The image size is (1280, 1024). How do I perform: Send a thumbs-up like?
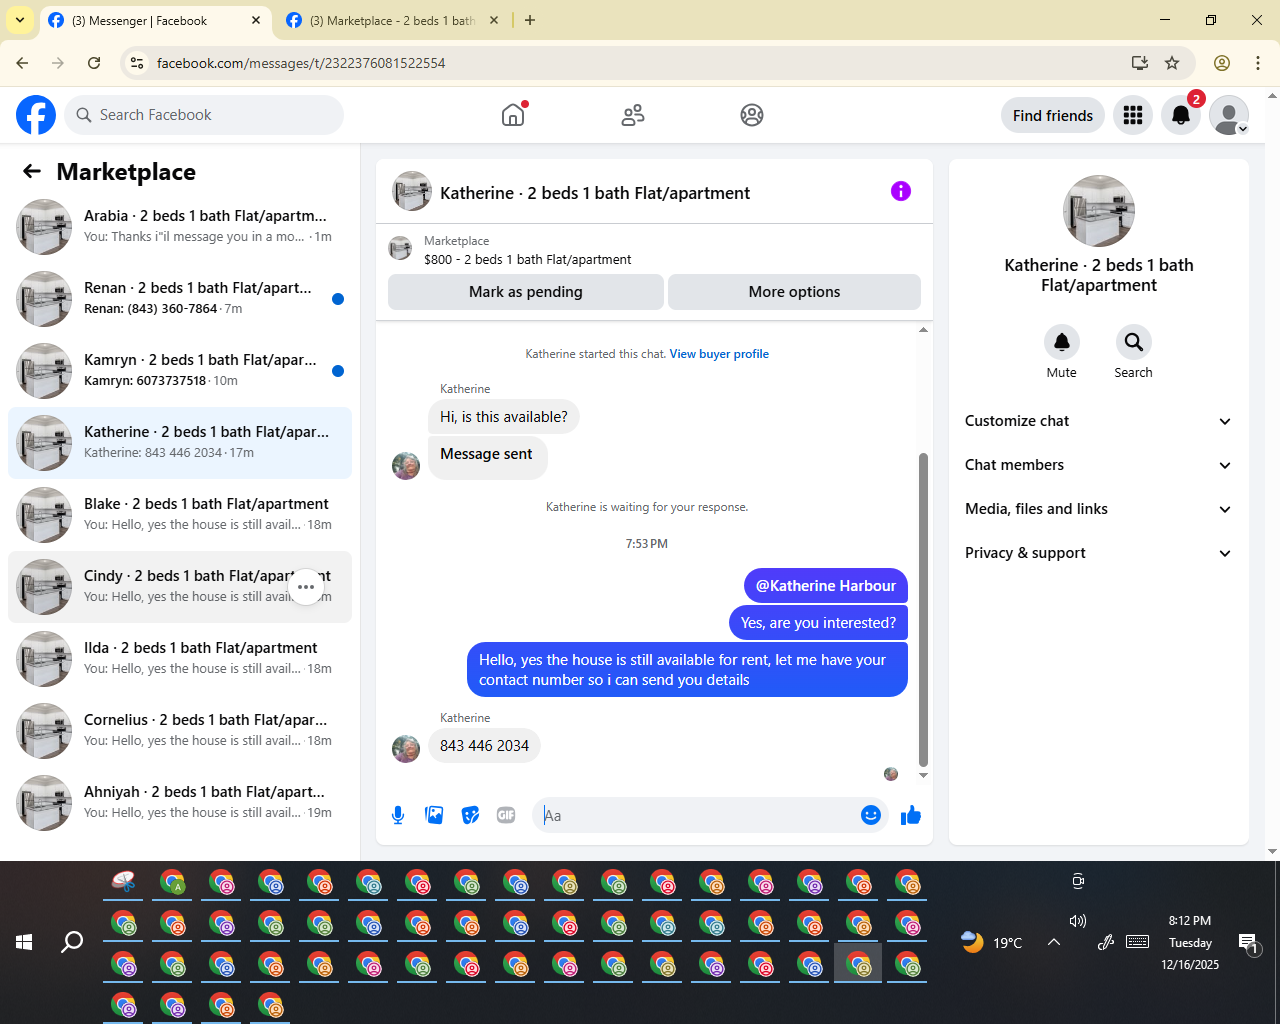(x=911, y=815)
